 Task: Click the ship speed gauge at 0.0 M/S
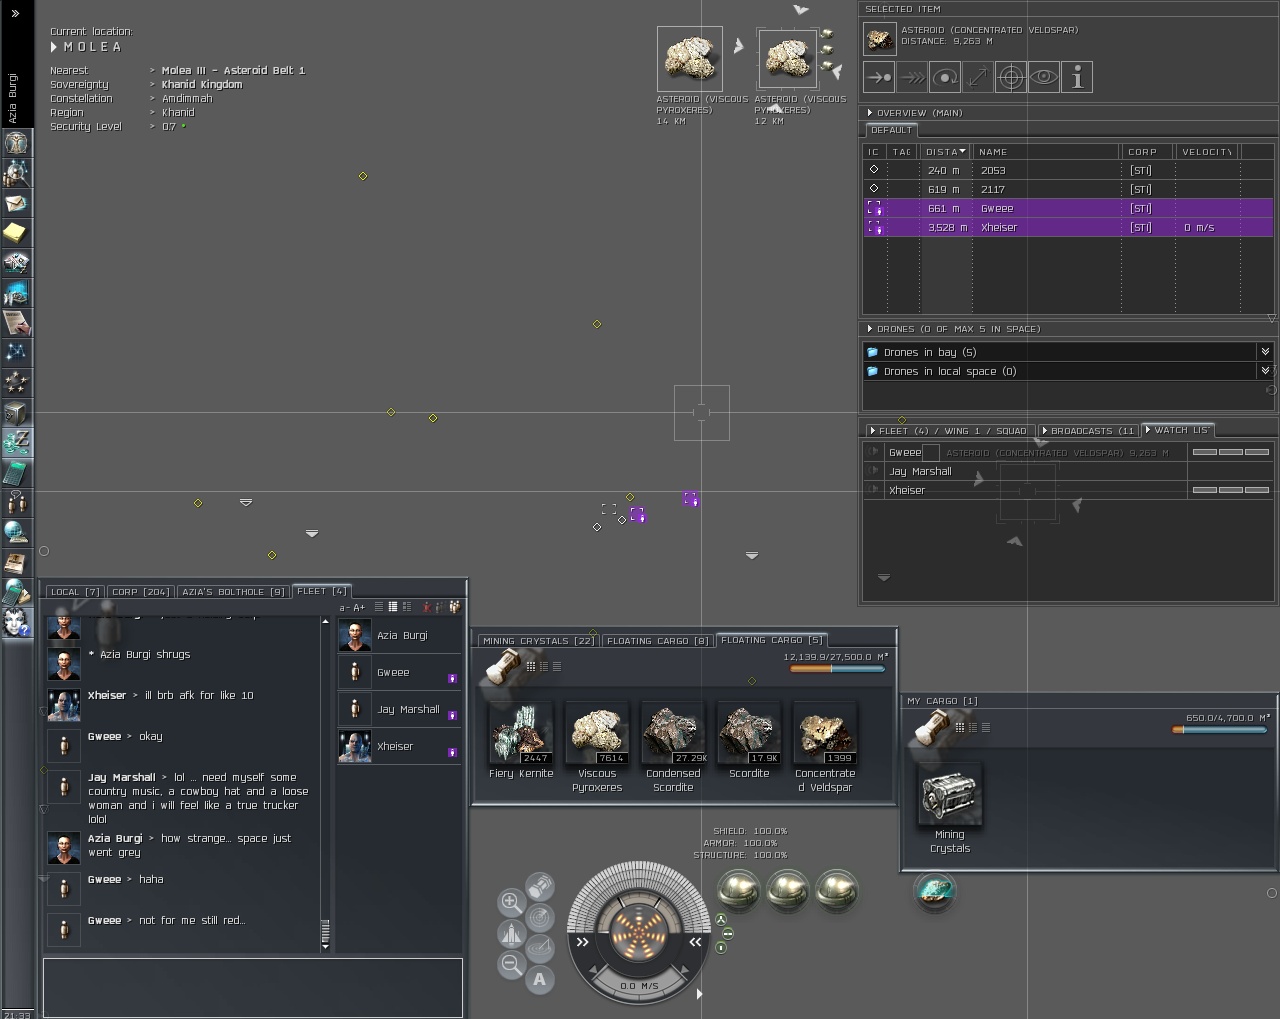click(638, 986)
